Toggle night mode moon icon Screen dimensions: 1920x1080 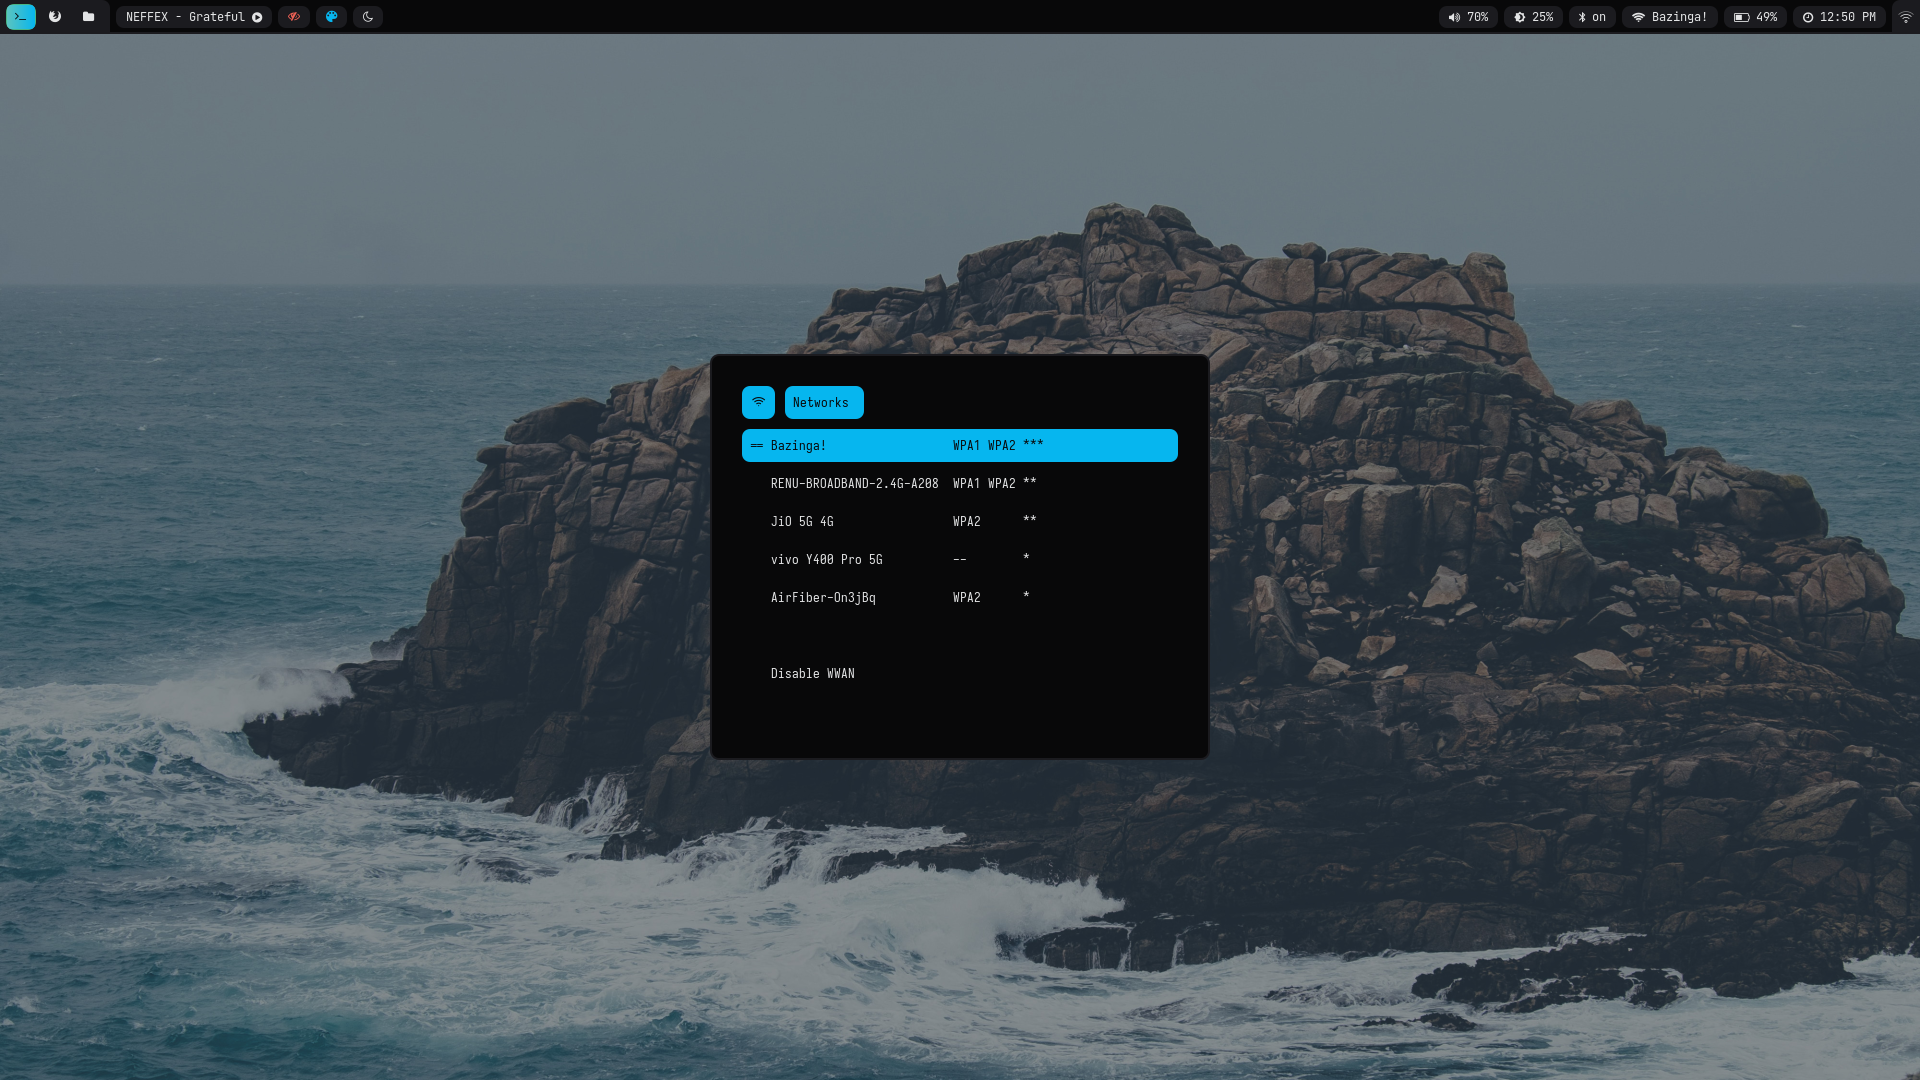pyautogui.click(x=368, y=17)
